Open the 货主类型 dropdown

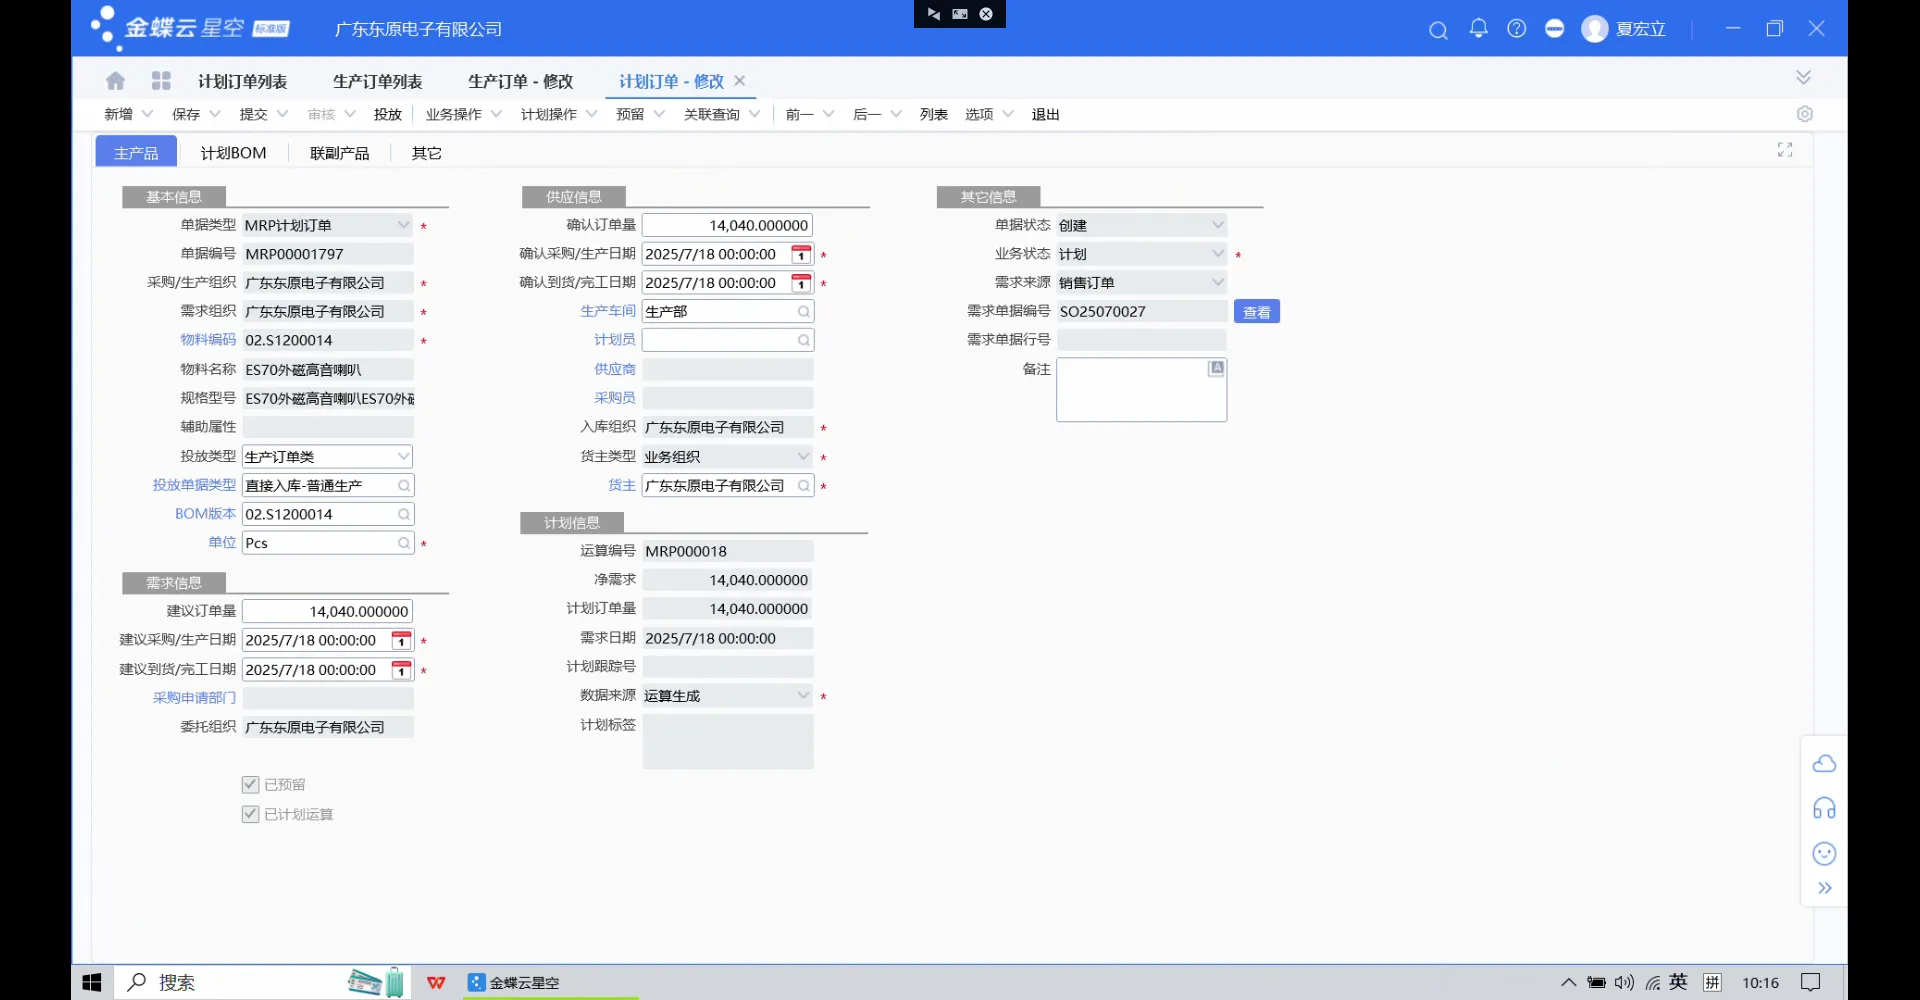click(803, 457)
